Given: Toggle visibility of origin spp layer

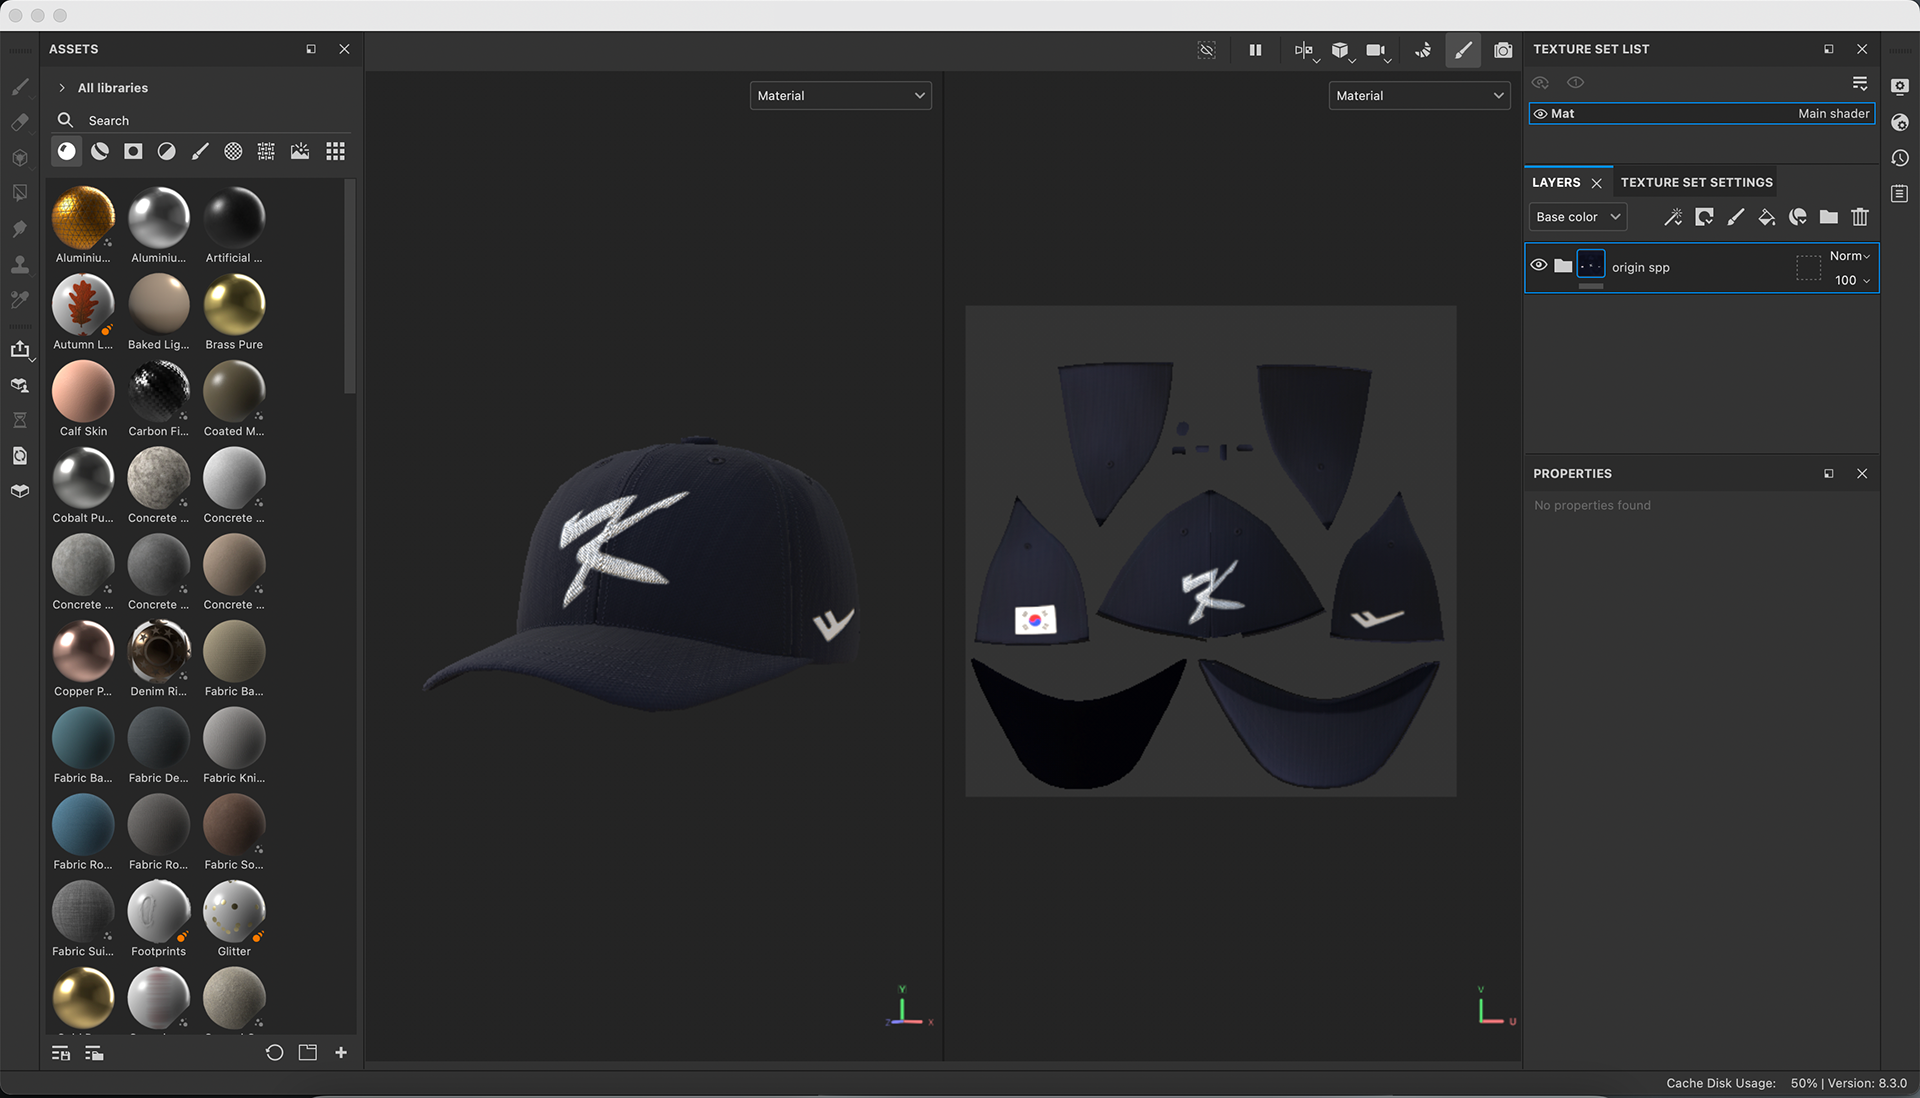Looking at the screenshot, I should point(1539,265).
